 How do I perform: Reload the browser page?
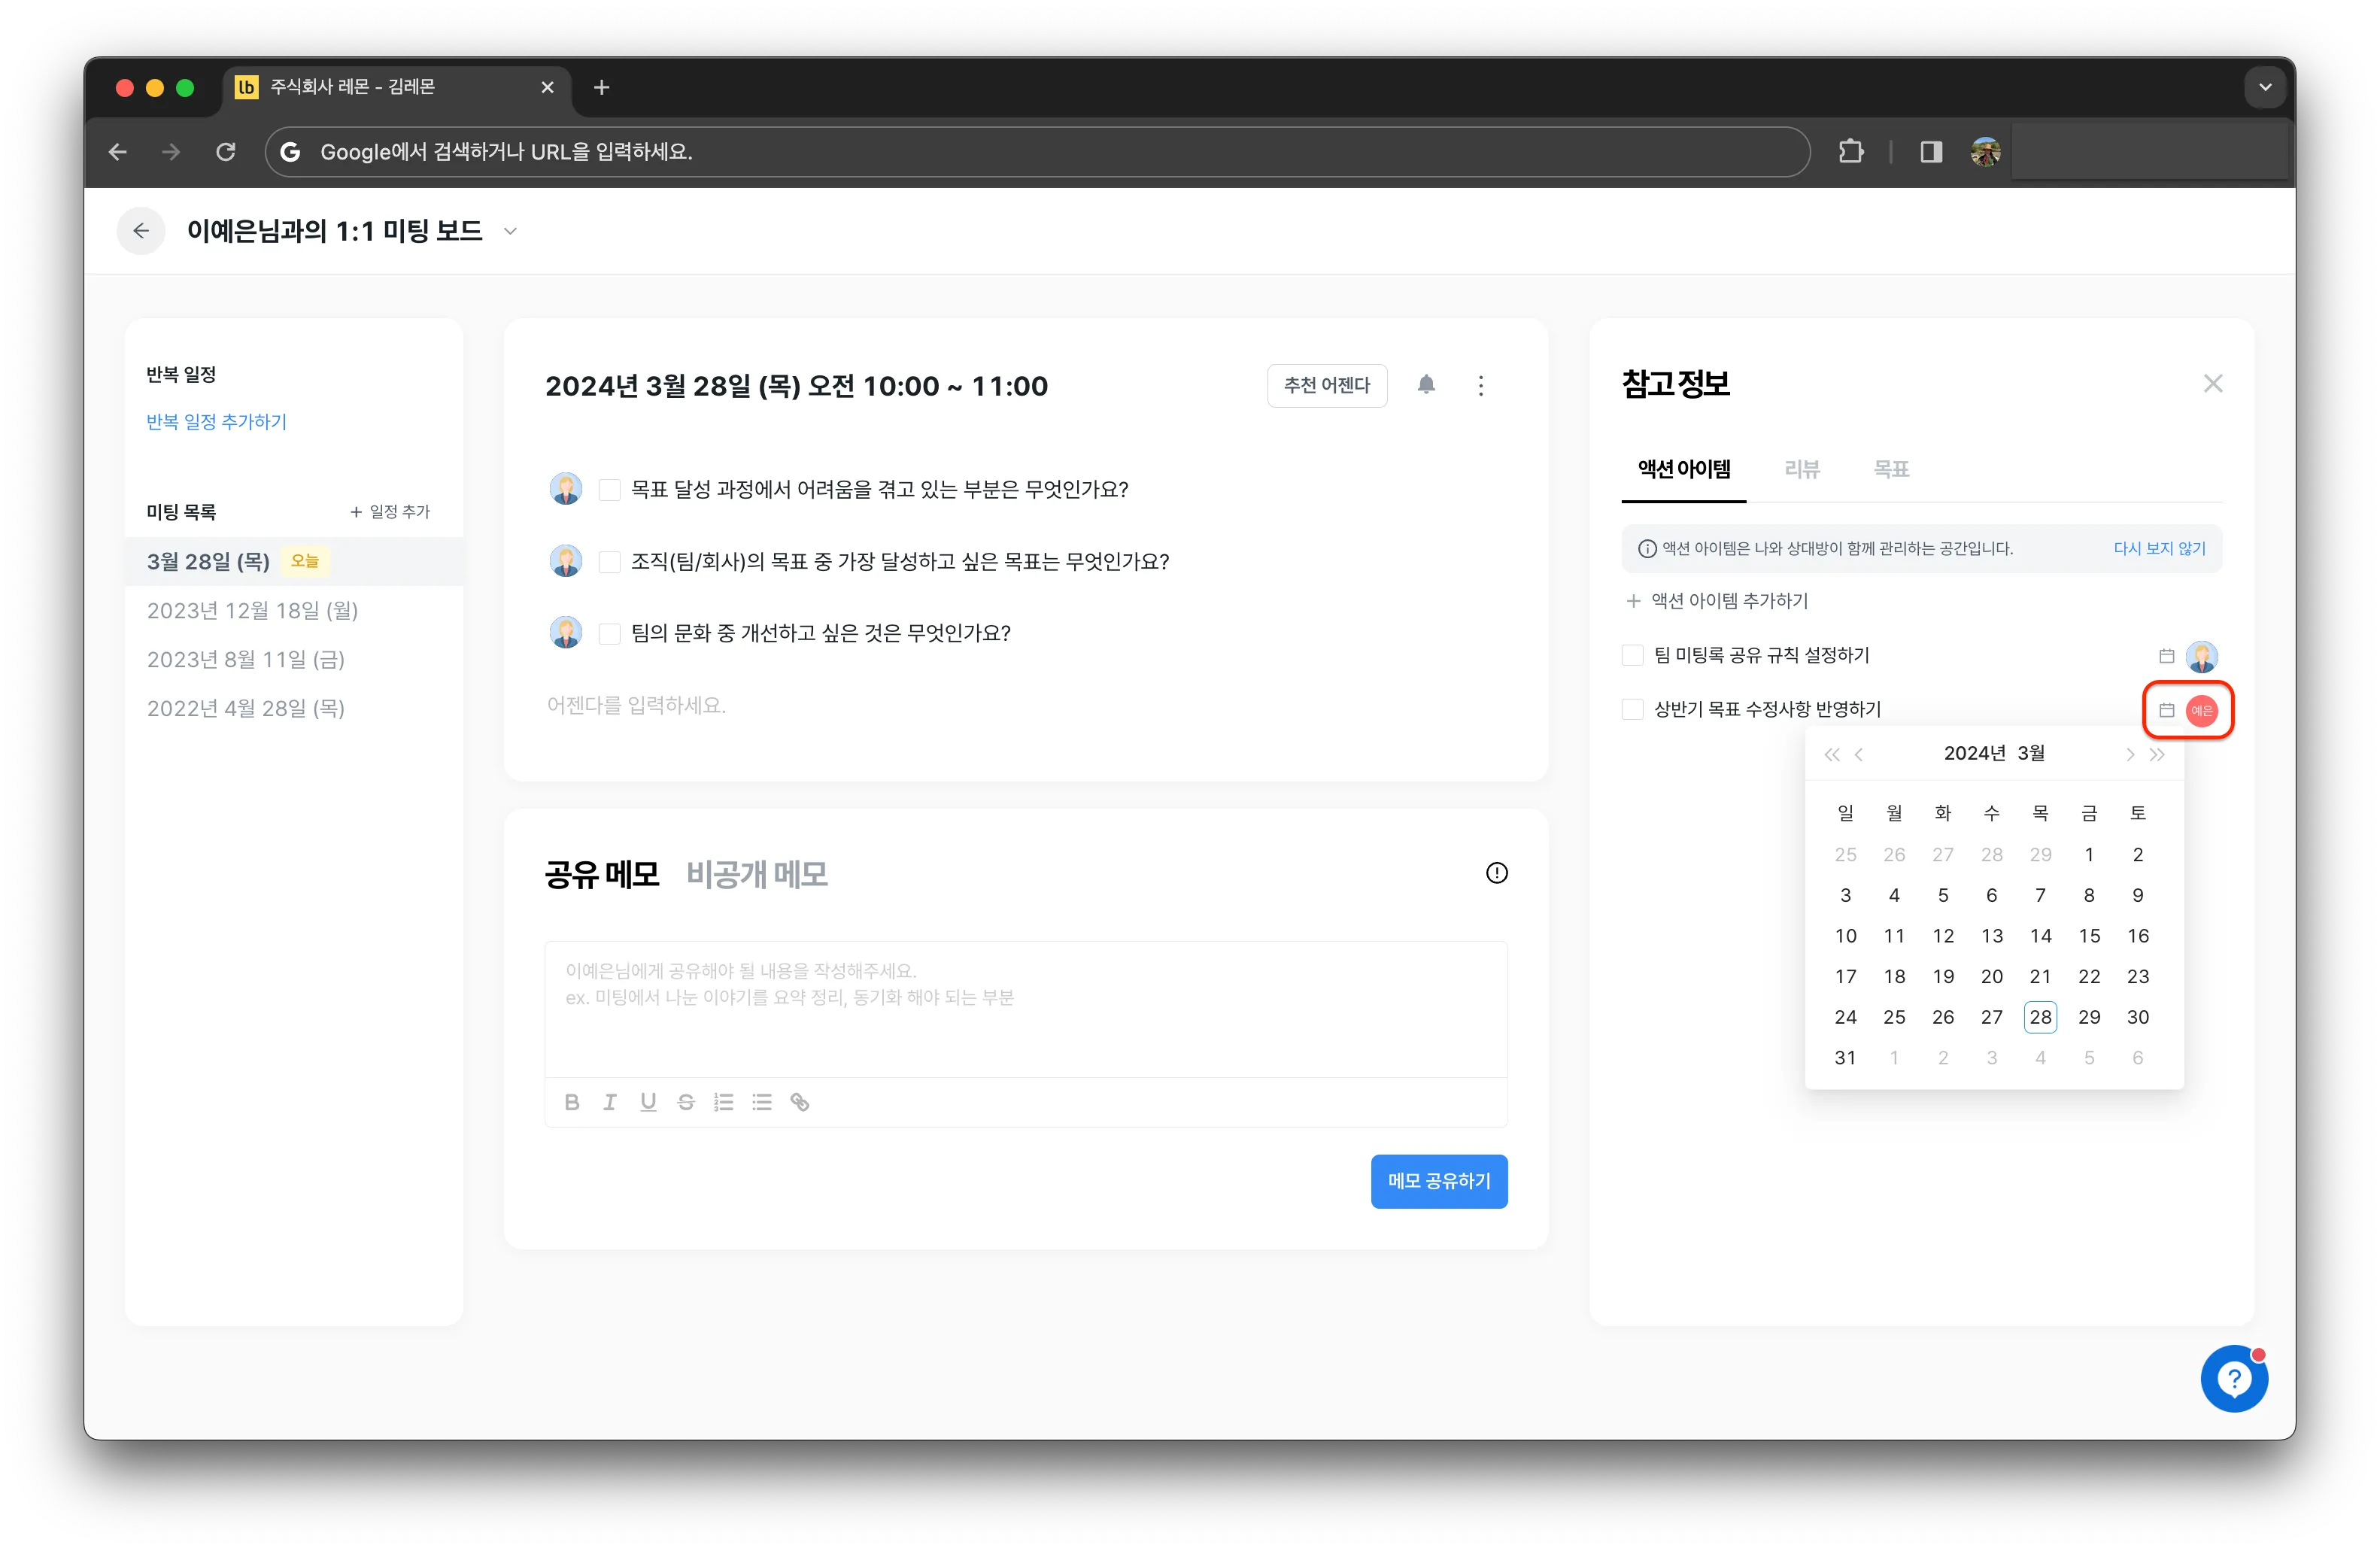(226, 152)
